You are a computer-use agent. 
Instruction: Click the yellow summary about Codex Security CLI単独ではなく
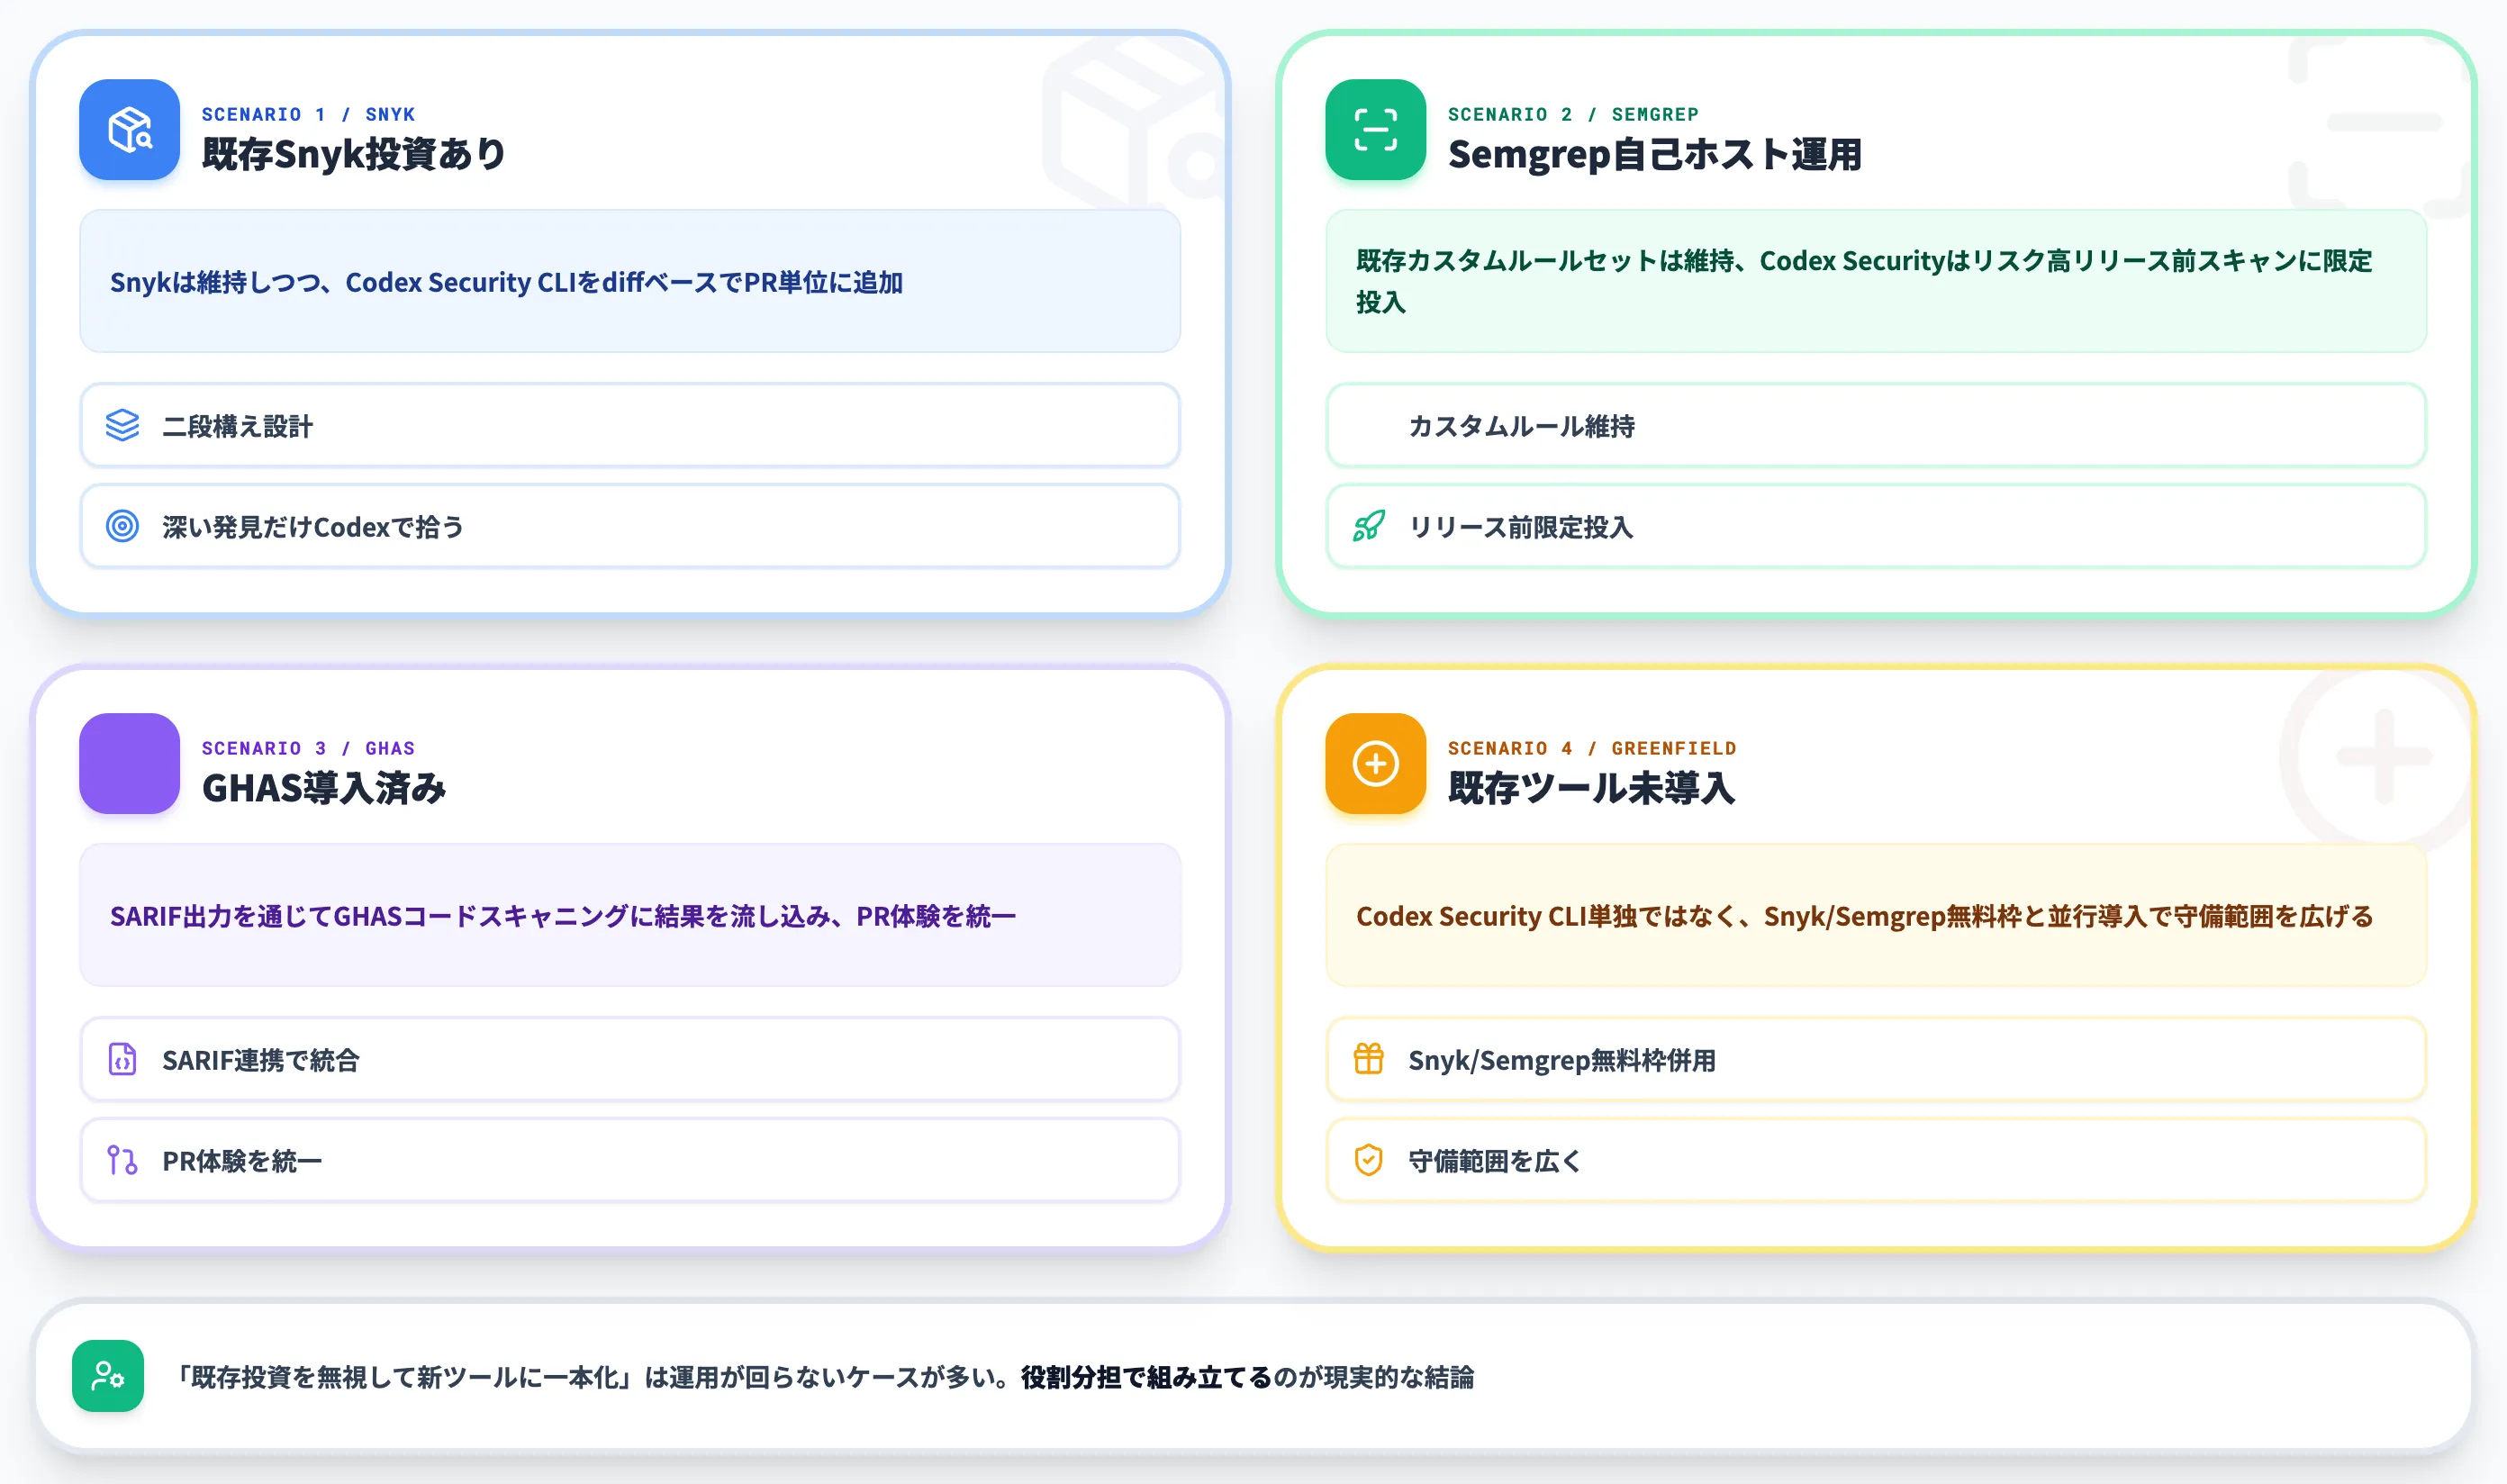1876,915
